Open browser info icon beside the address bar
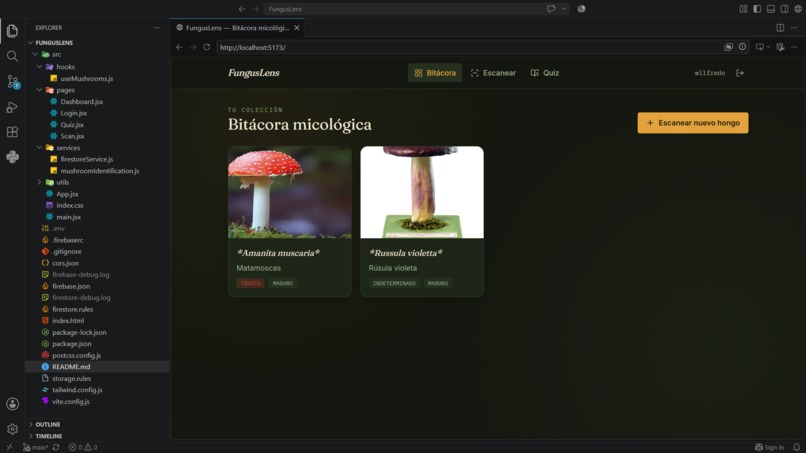The image size is (806, 453). pyautogui.click(x=742, y=47)
